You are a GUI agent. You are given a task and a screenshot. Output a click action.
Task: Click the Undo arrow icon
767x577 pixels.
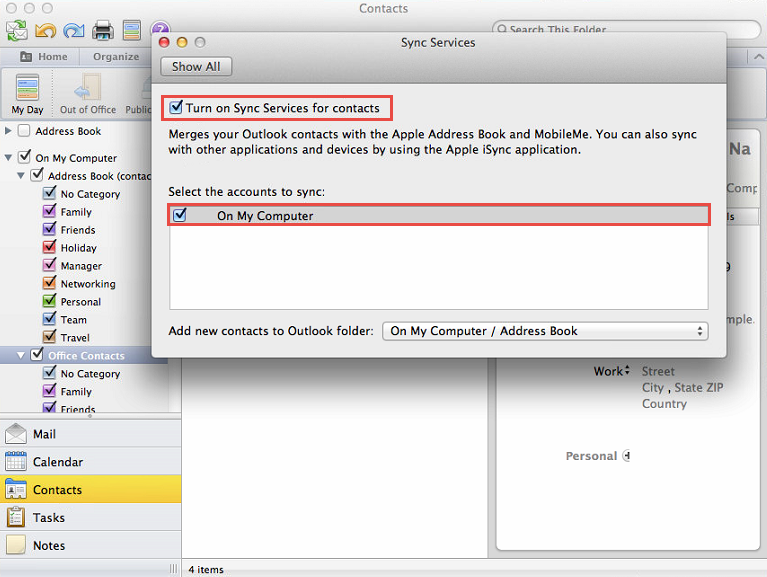pyautogui.click(x=45, y=31)
